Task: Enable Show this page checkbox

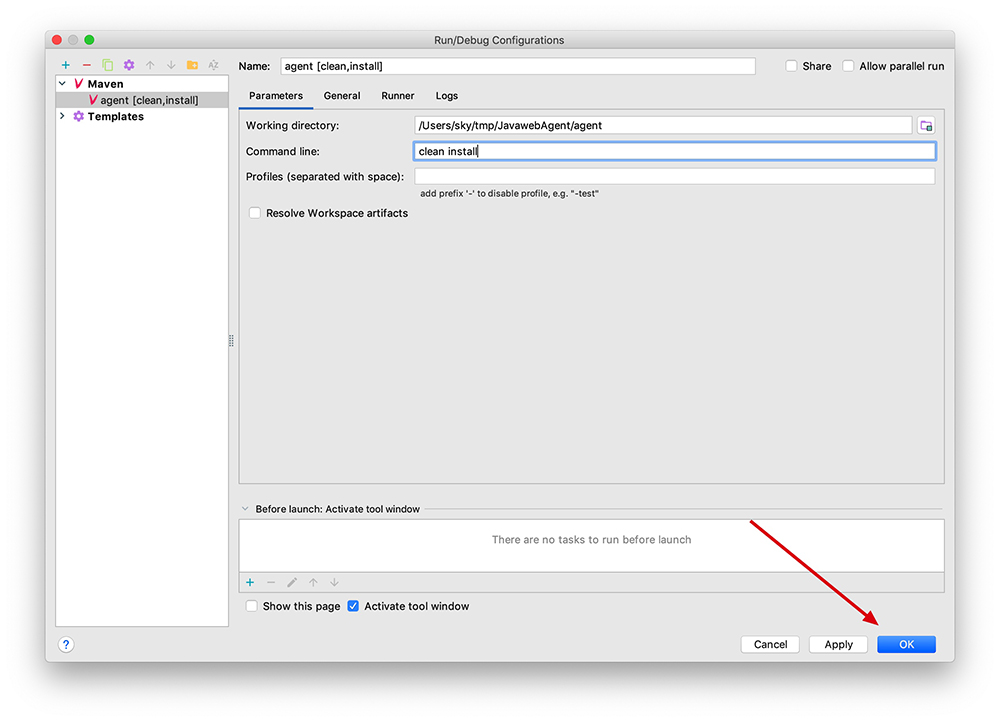Action: coord(252,606)
